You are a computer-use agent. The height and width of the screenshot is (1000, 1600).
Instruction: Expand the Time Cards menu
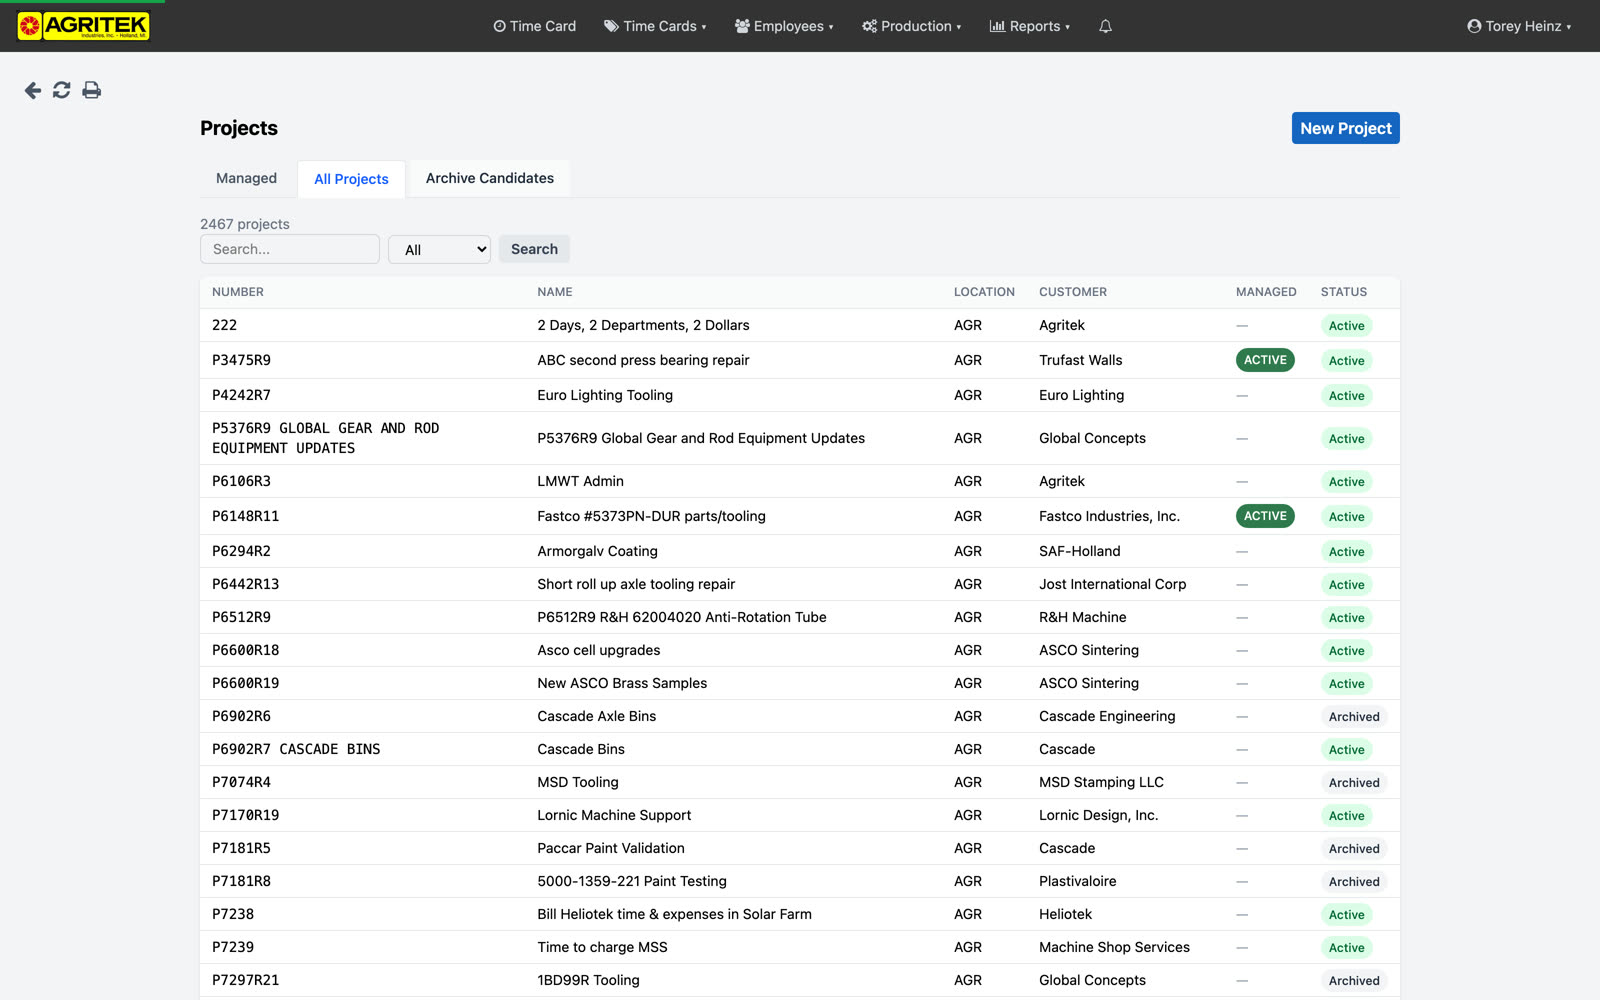click(655, 26)
